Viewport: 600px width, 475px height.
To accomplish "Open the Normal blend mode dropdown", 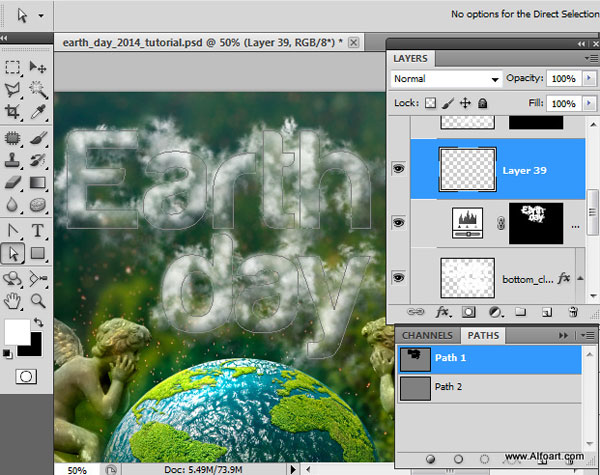I will (446, 79).
